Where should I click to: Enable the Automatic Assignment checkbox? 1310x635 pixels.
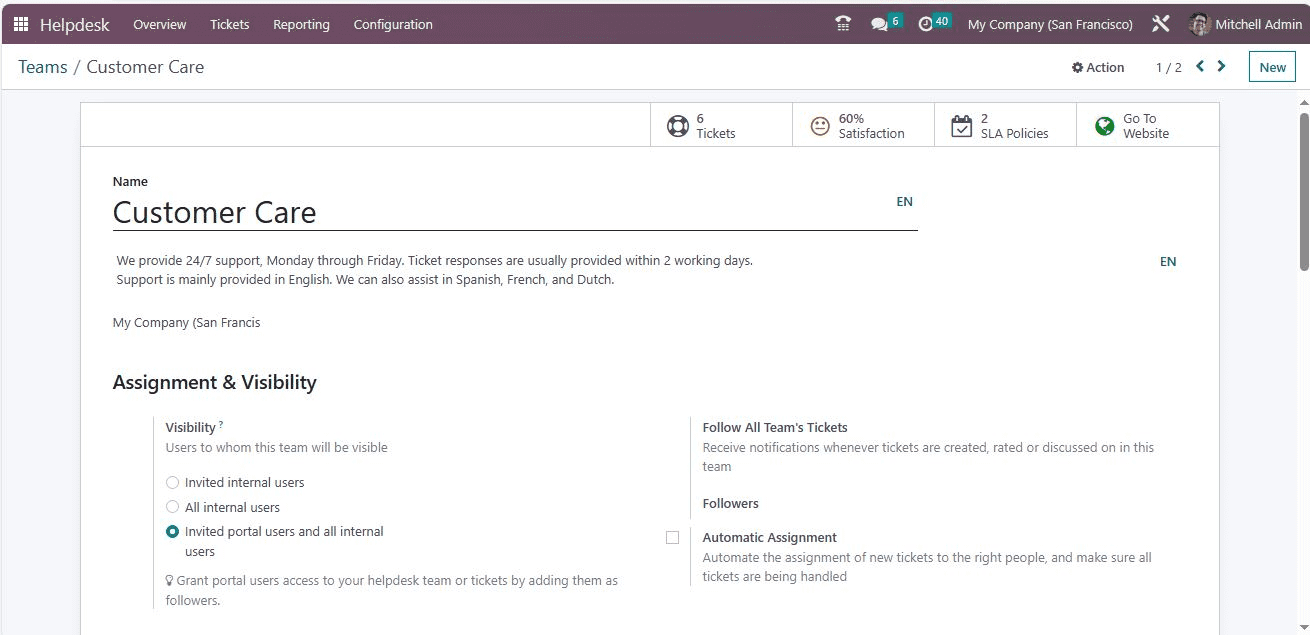tap(672, 538)
